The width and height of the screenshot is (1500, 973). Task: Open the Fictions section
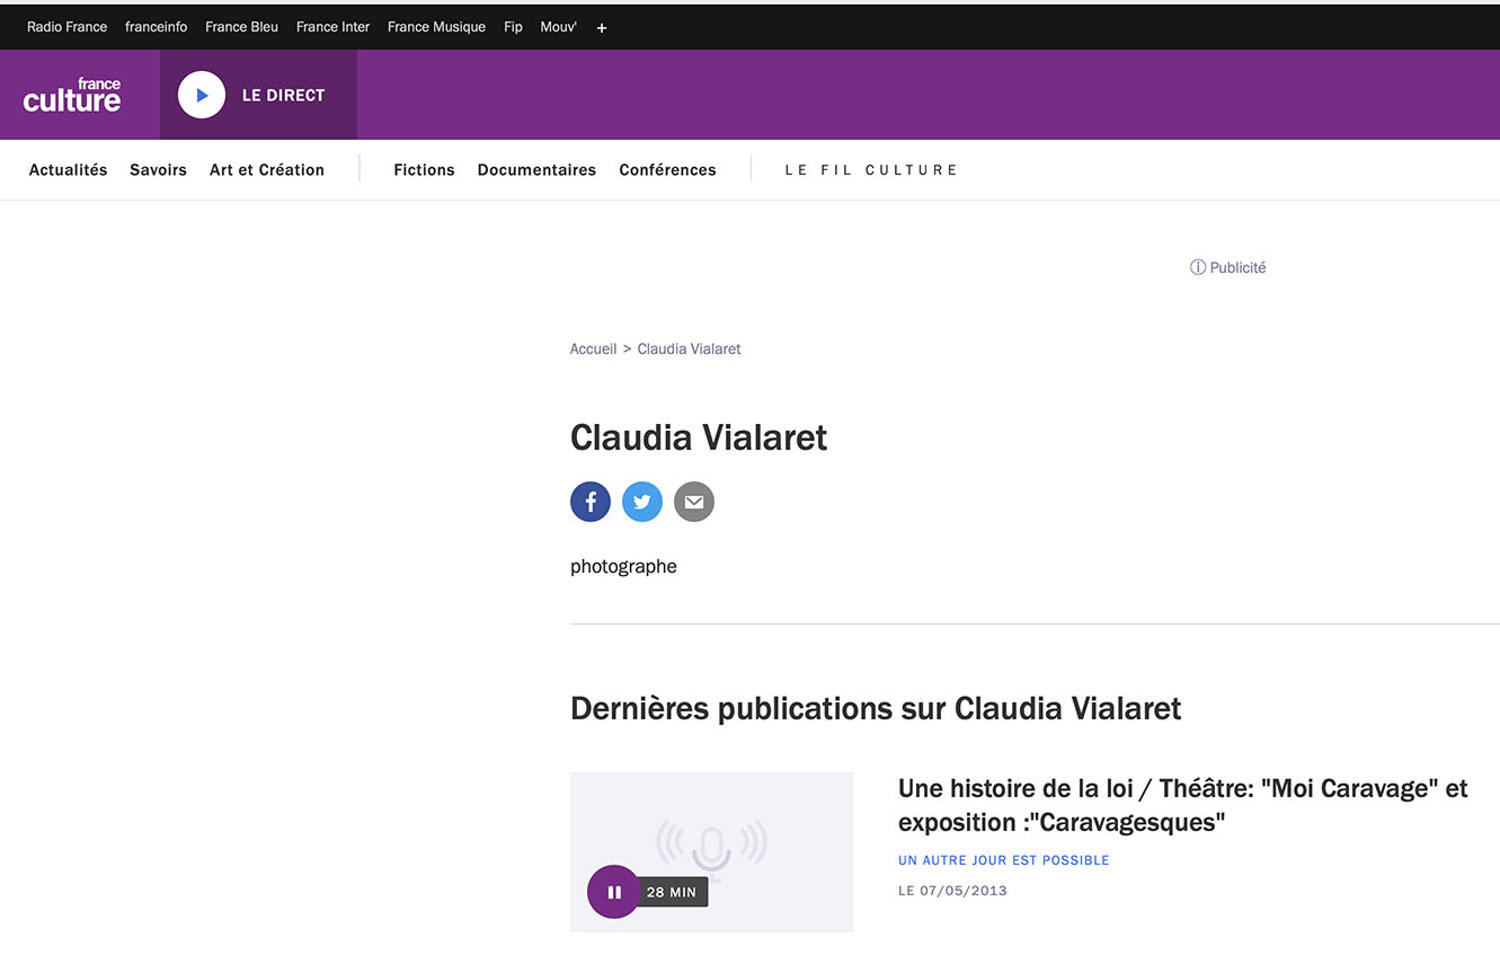[424, 170]
